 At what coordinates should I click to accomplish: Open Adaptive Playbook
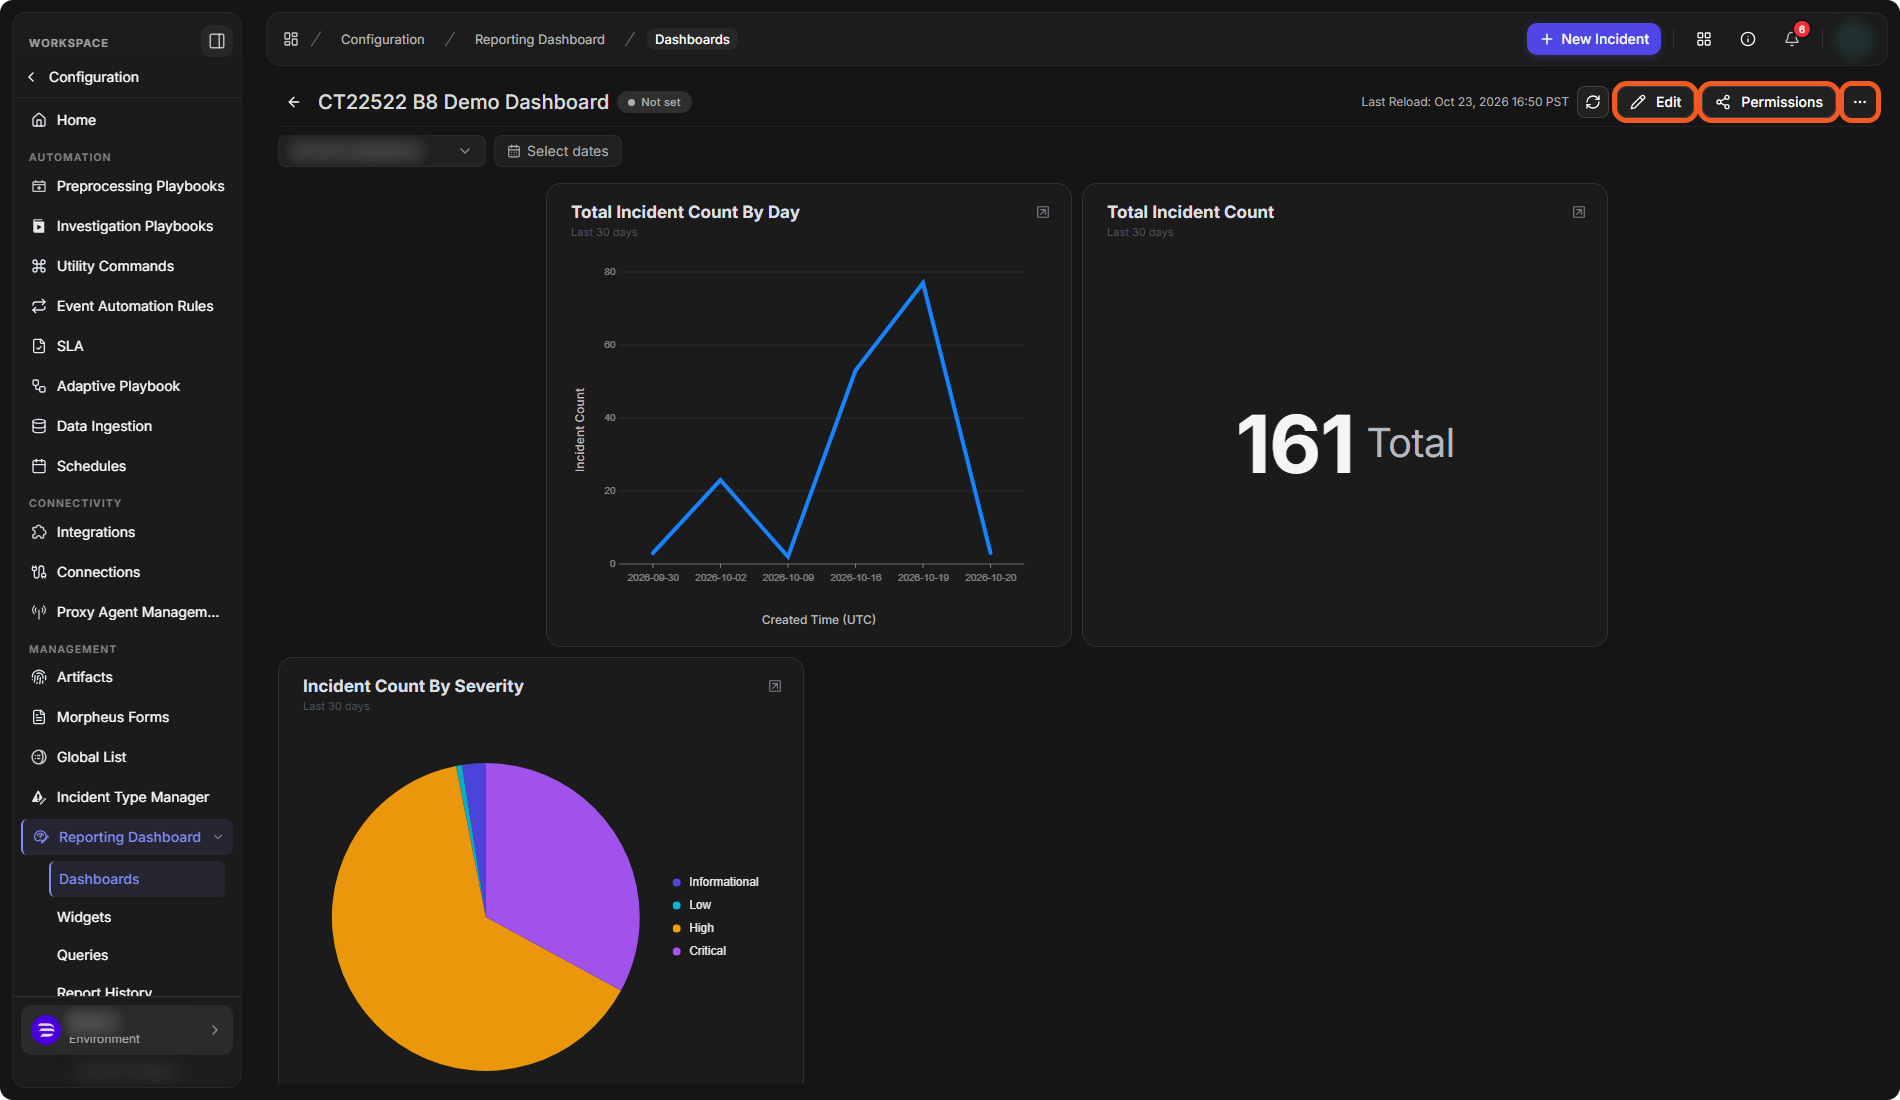(x=126, y=386)
